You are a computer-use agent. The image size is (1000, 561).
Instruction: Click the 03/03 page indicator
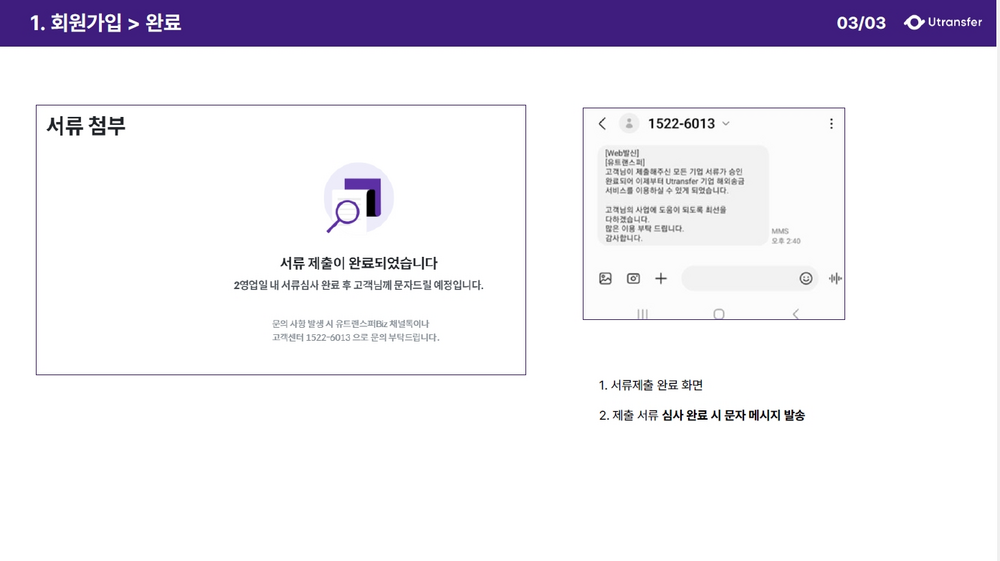861,23
